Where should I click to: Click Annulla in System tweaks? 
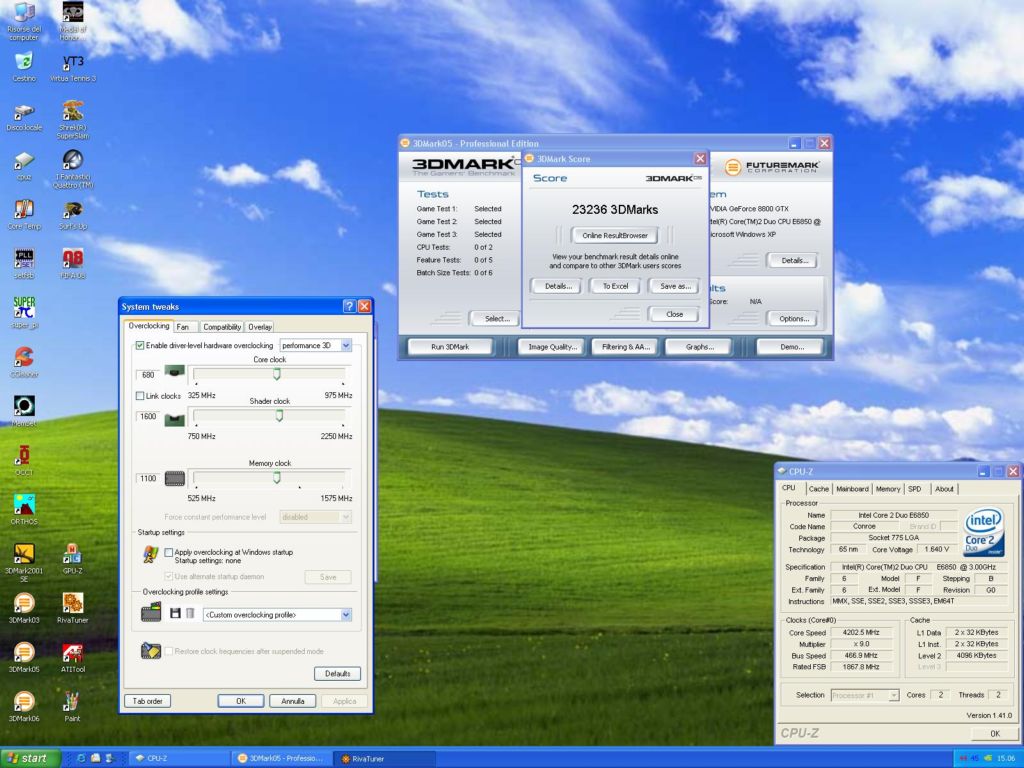(293, 701)
